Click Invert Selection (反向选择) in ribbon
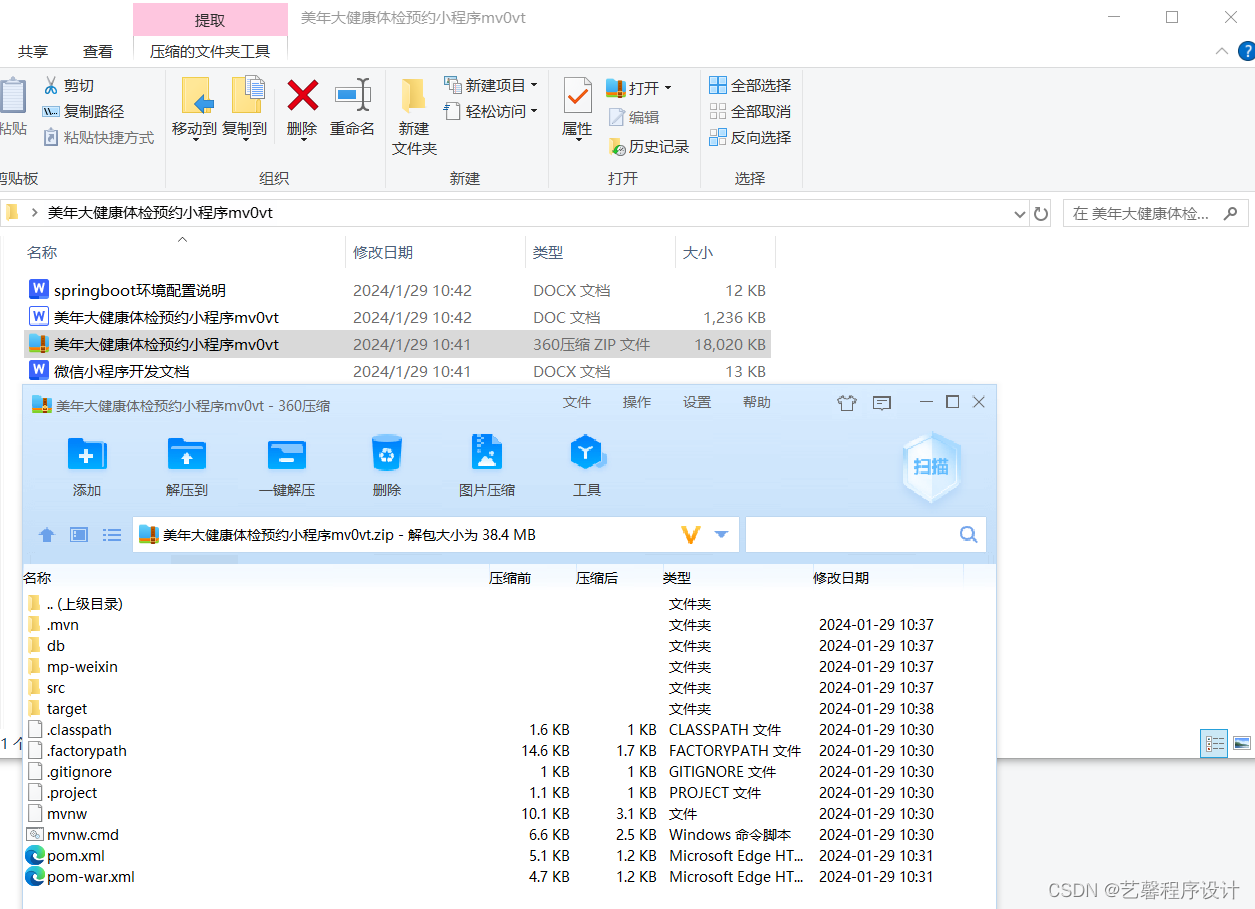 (x=750, y=137)
